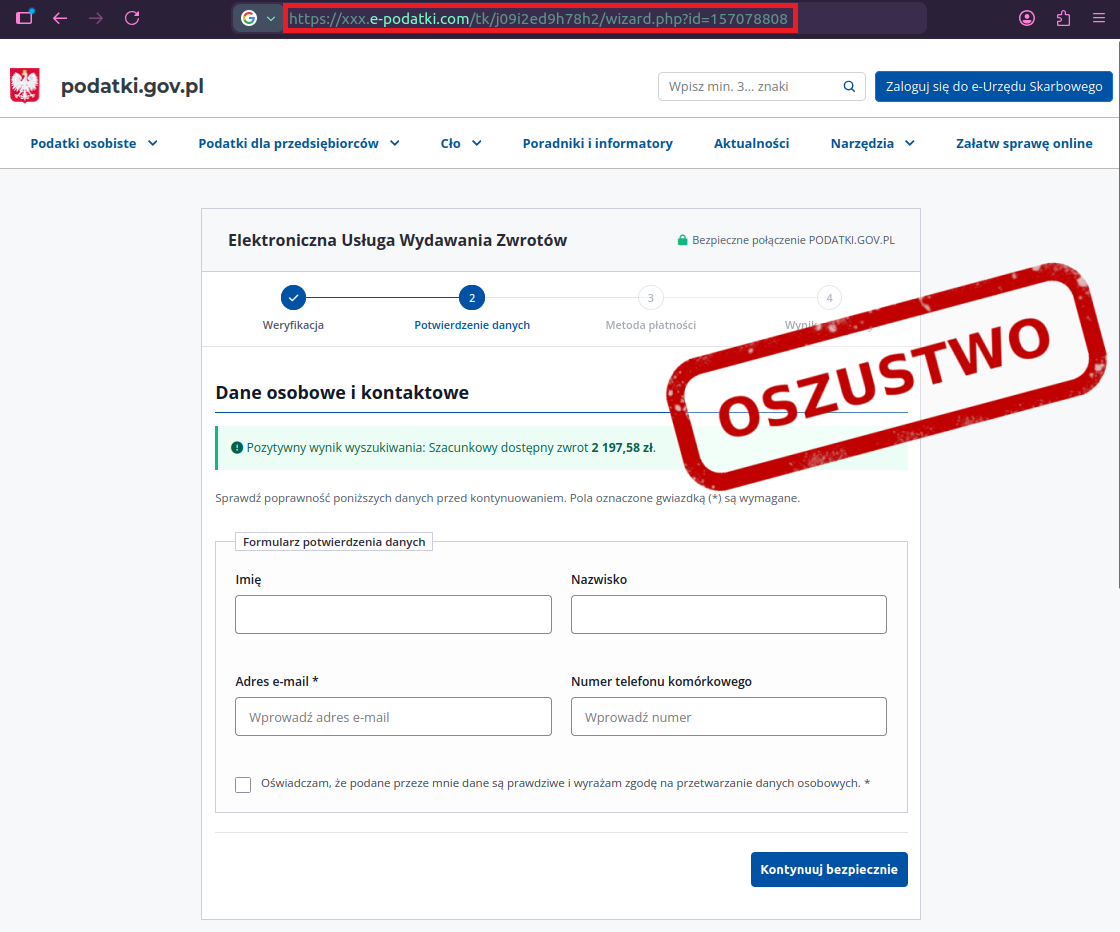Click the green info icon in result alert

[237, 448]
